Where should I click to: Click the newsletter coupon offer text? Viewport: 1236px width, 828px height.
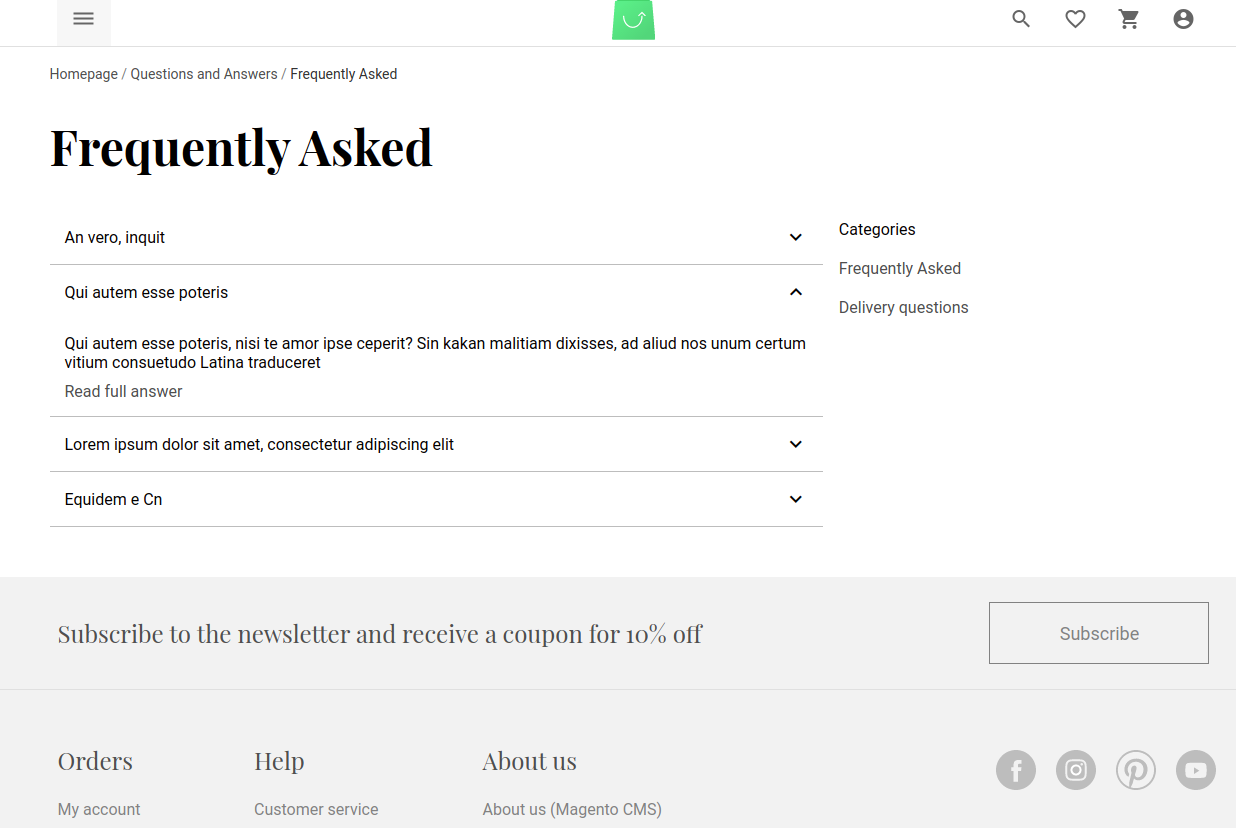(x=380, y=634)
